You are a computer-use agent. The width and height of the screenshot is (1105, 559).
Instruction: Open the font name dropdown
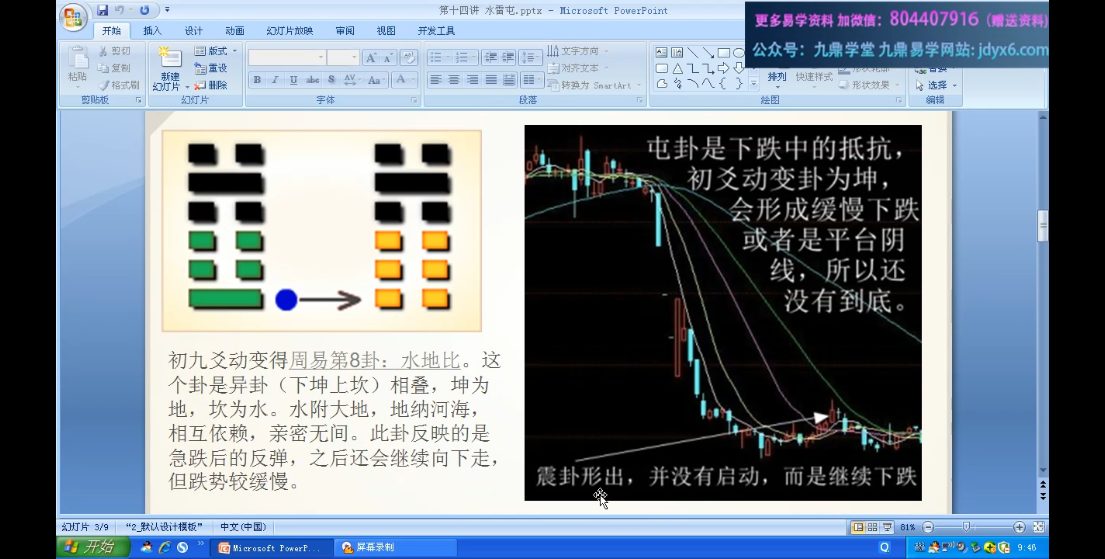pyautogui.click(x=321, y=58)
